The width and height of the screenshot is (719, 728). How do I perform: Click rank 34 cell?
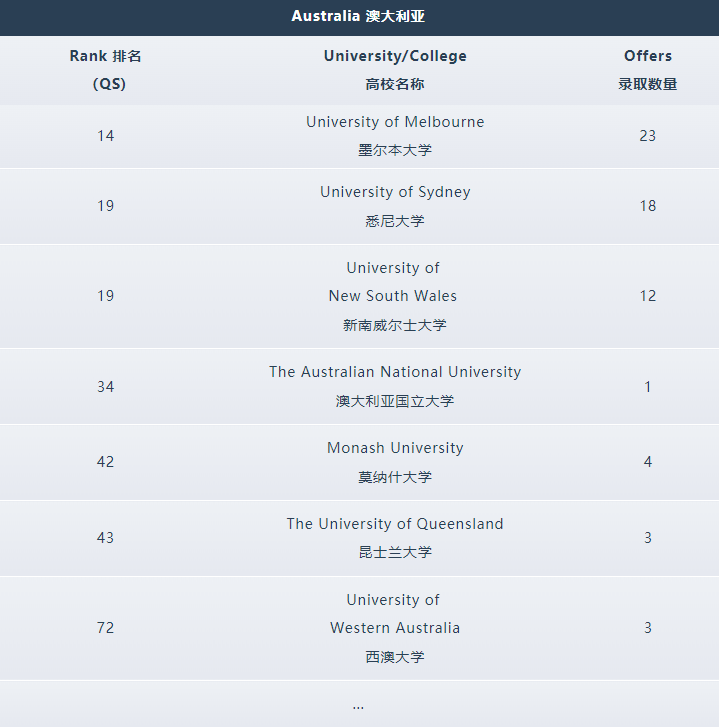pyautogui.click(x=106, y=386)
